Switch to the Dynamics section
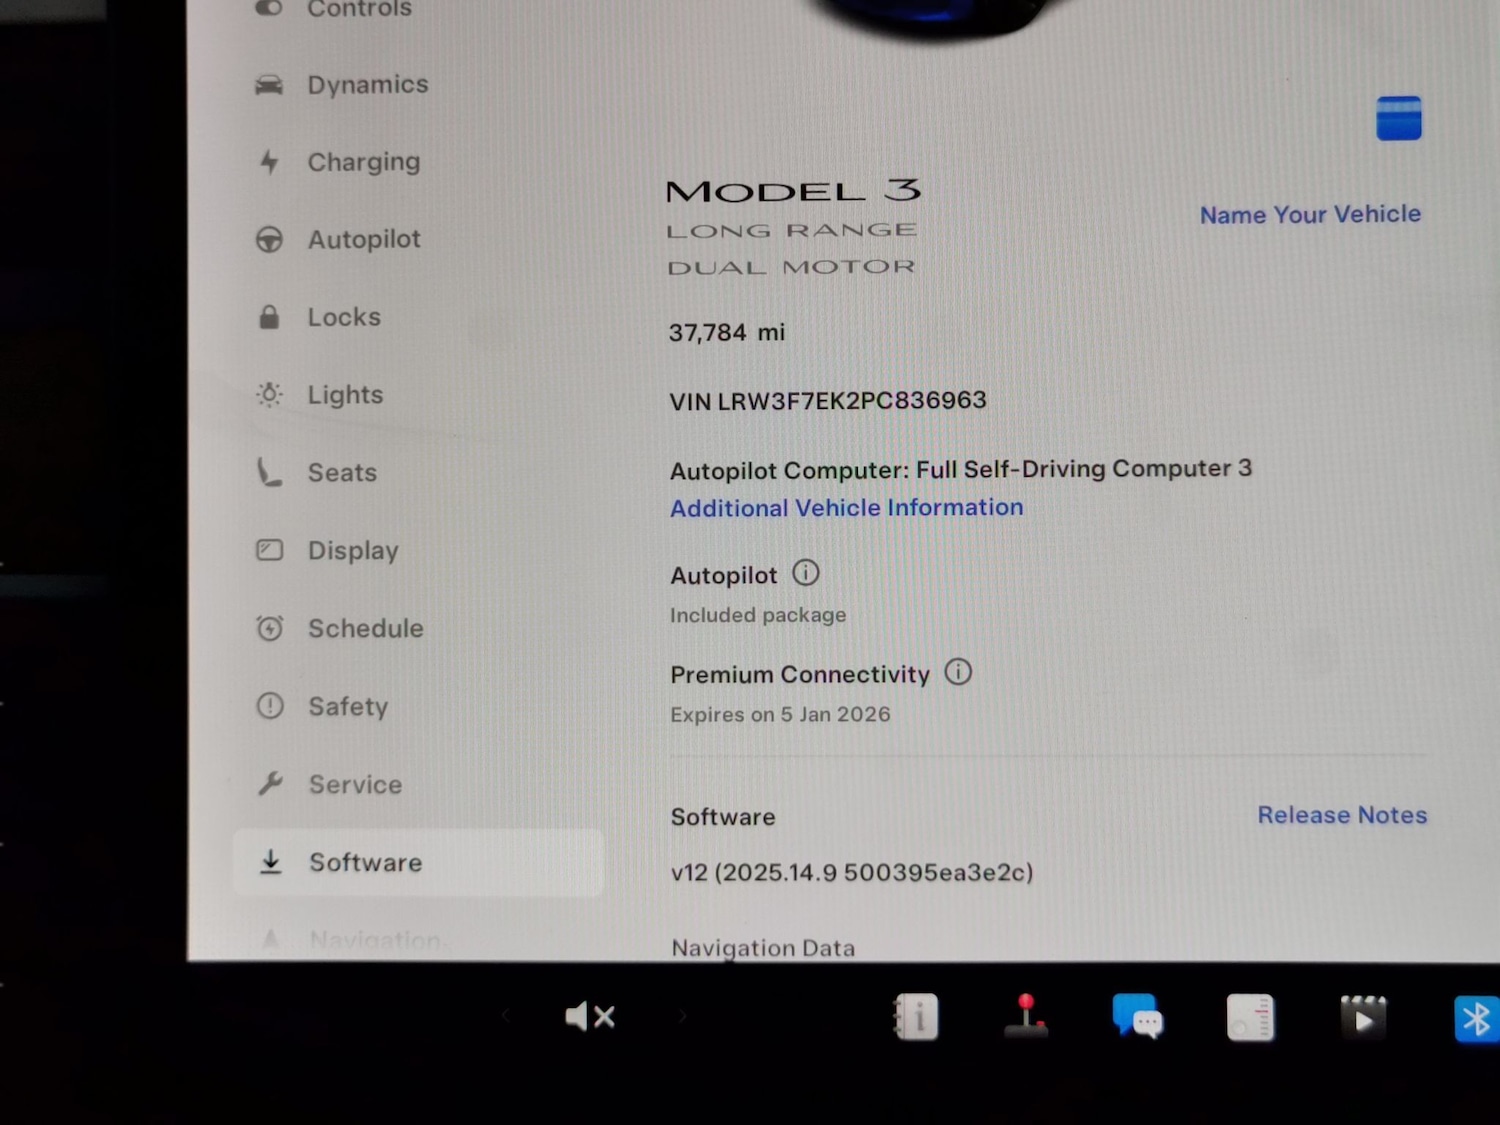 [367, 84]
